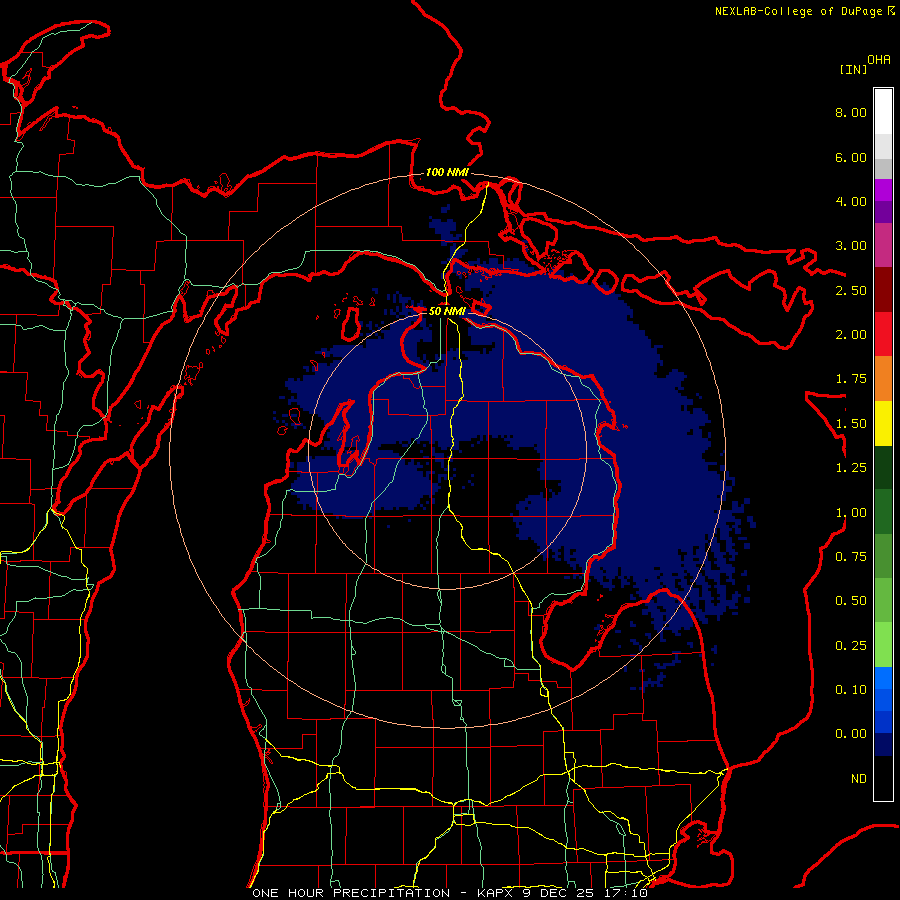This screenshot has width=900, height=900.
Task: Click the 0.10 legend value
Action: tap(851, 690)
